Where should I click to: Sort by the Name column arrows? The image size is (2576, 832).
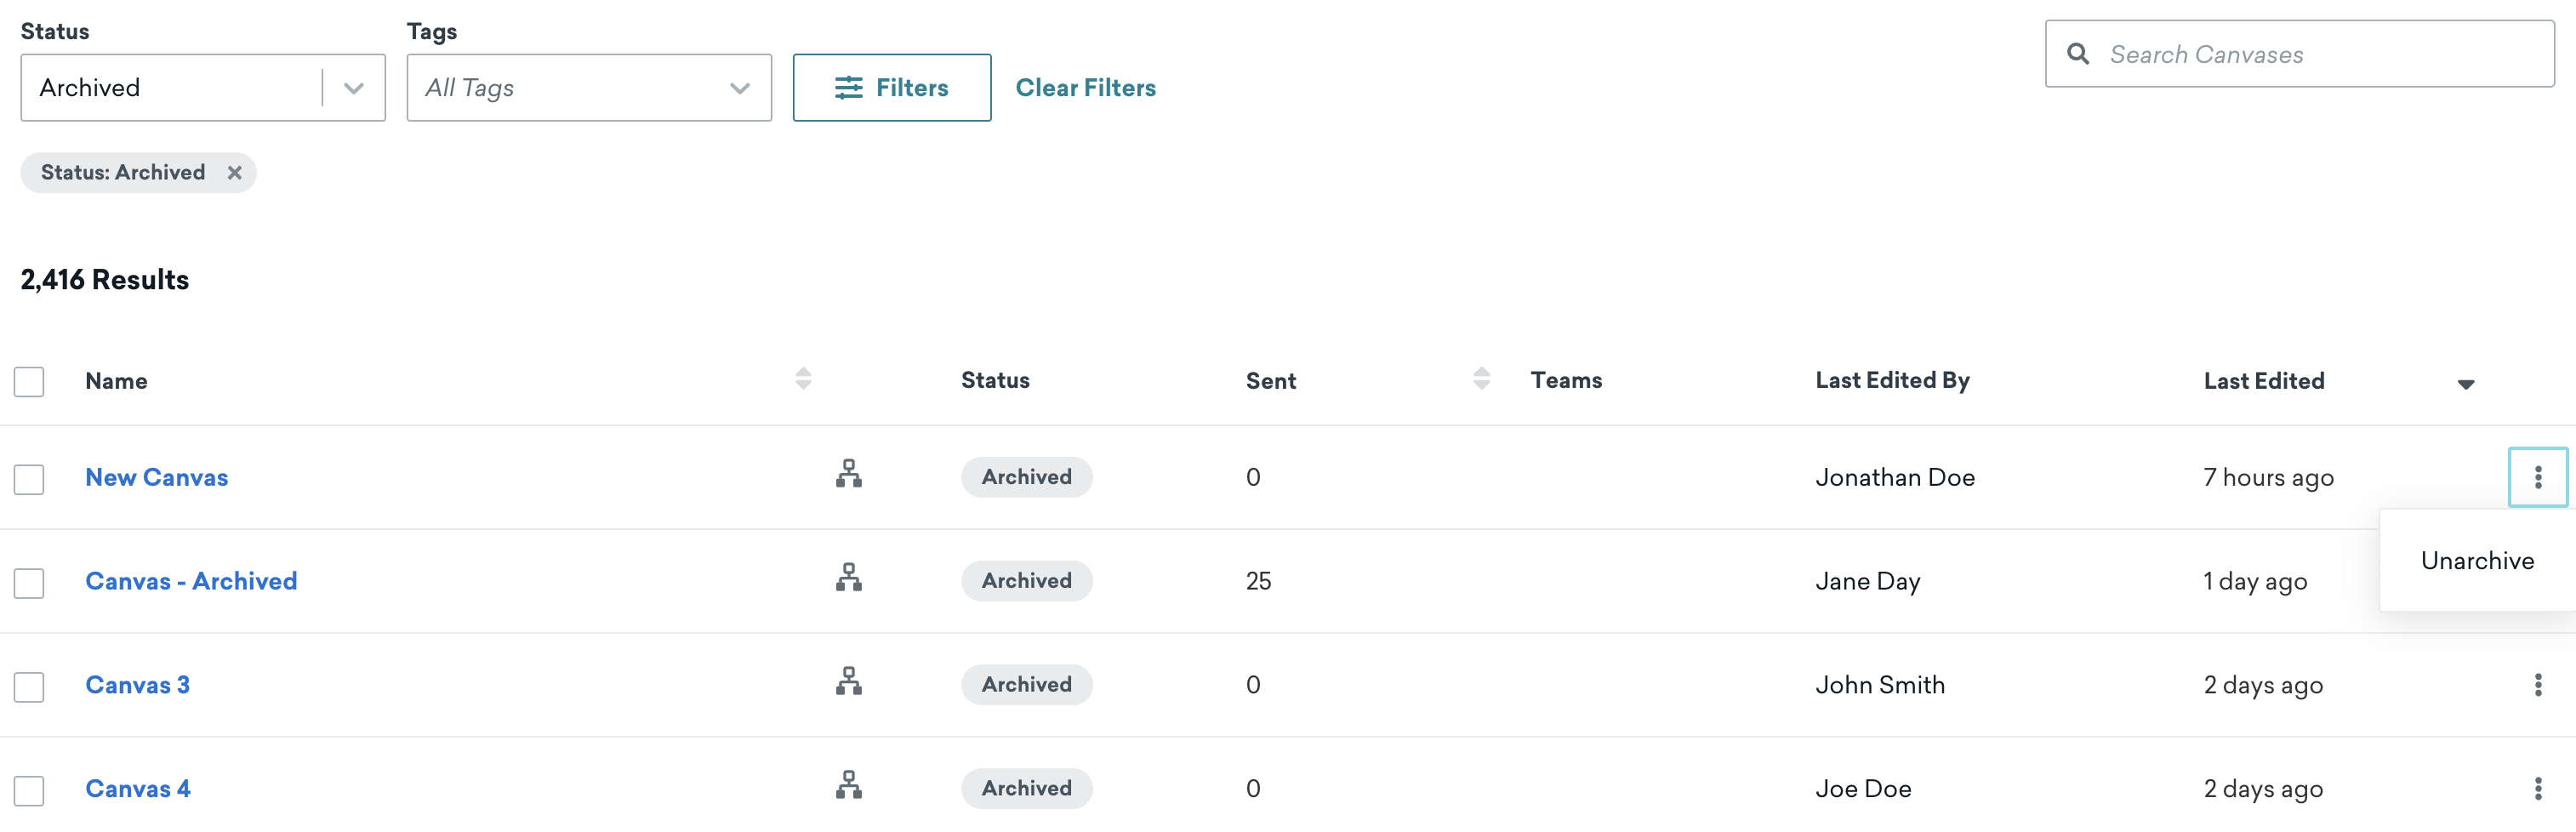[803, 379]
